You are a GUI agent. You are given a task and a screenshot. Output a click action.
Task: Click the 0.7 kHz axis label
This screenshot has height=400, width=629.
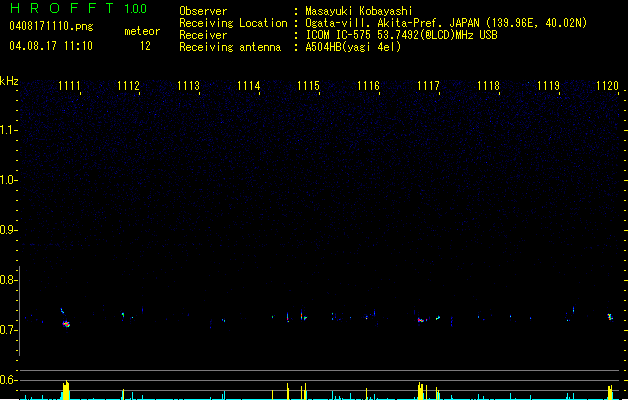click(8, 330)
